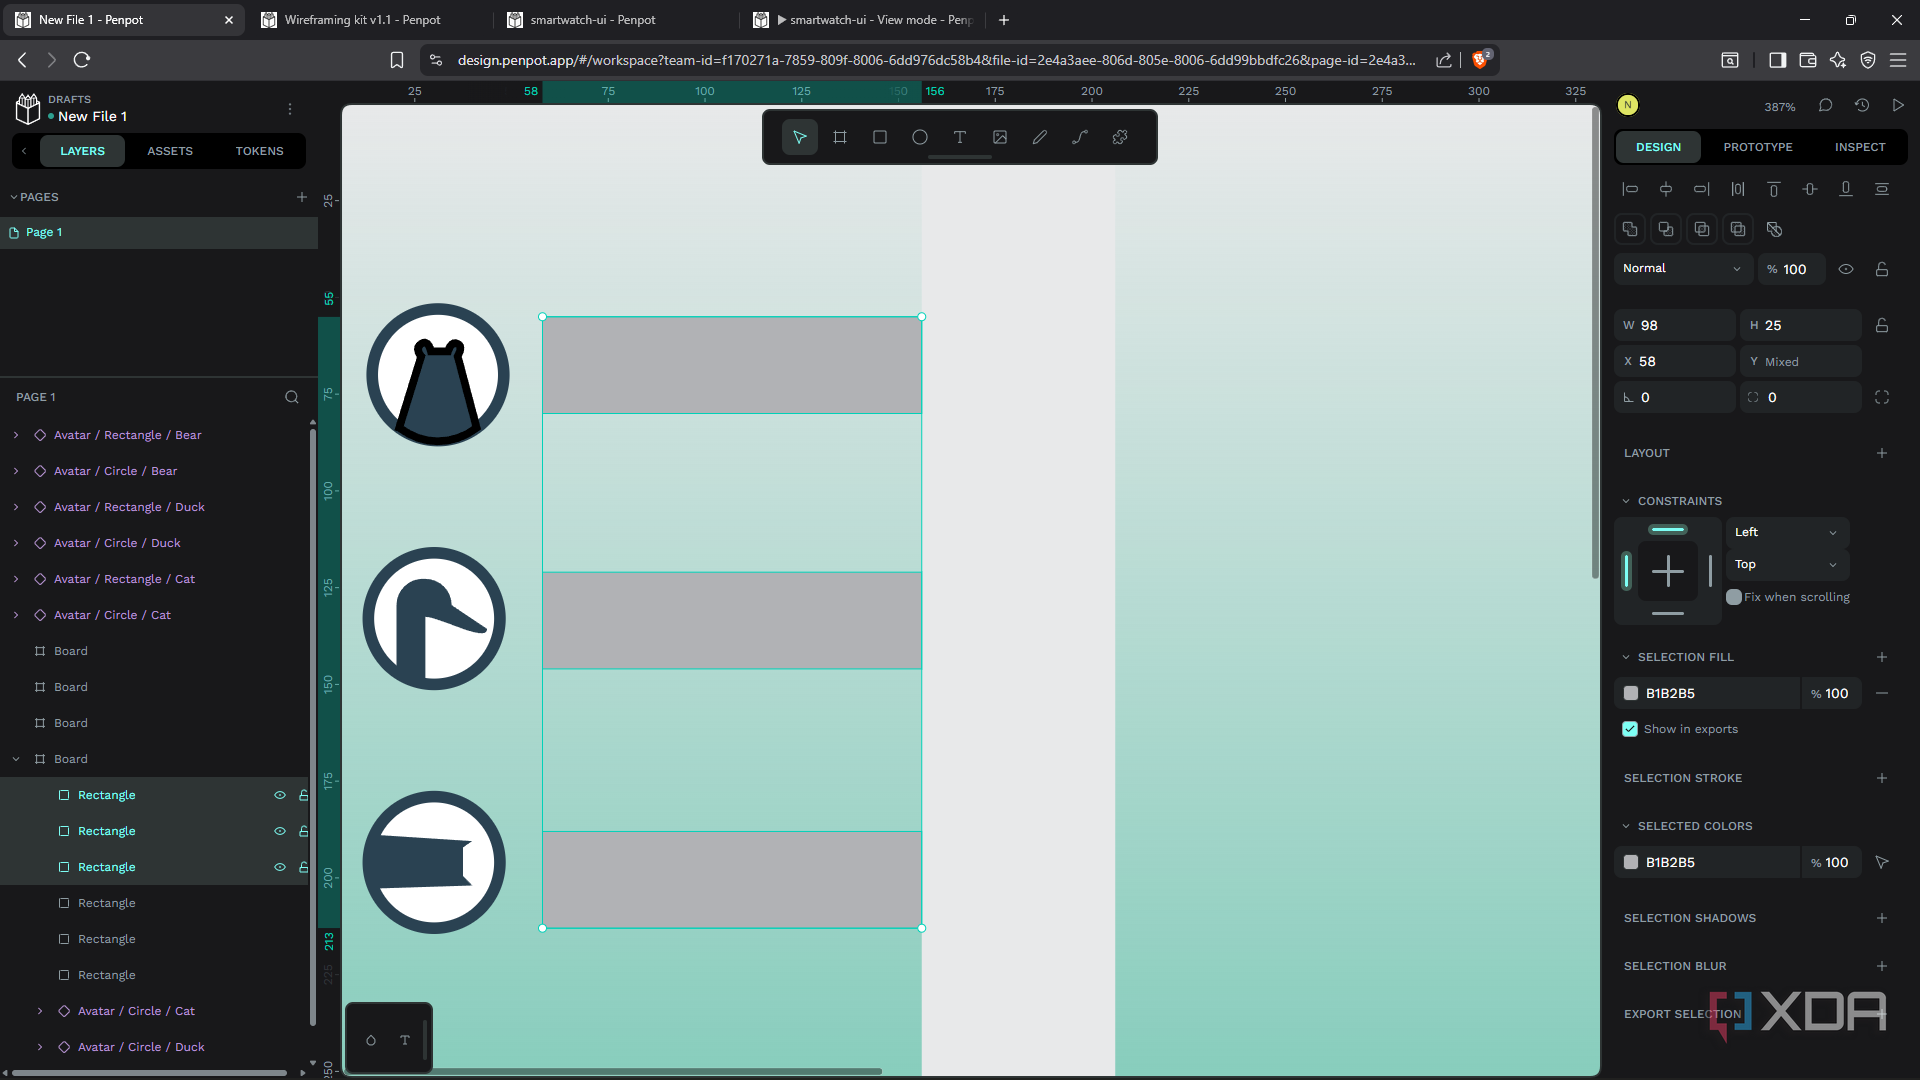The image size is (1920, 1080).
Task: Open horizontal constraint Left dropdown
Action: 1788,532
